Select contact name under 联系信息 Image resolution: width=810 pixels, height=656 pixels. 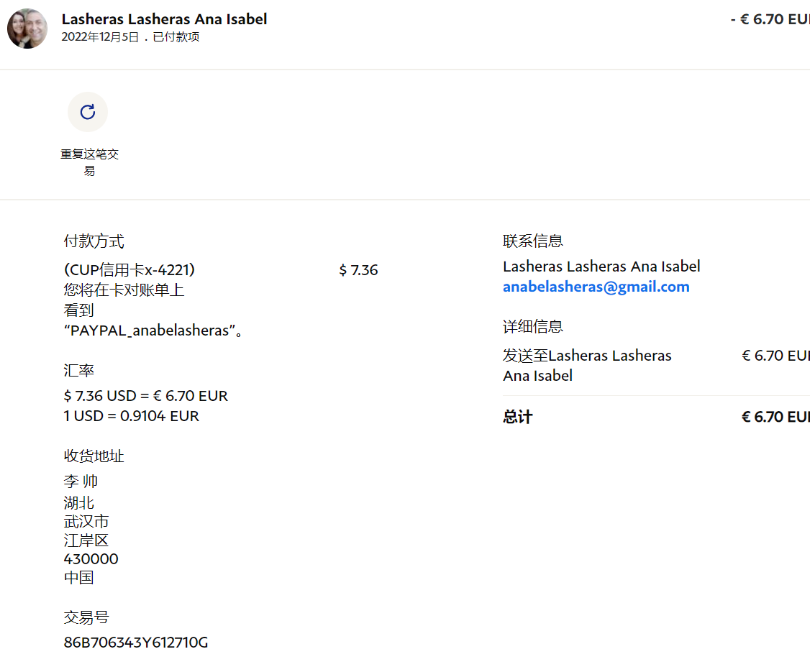coord(601,267)
